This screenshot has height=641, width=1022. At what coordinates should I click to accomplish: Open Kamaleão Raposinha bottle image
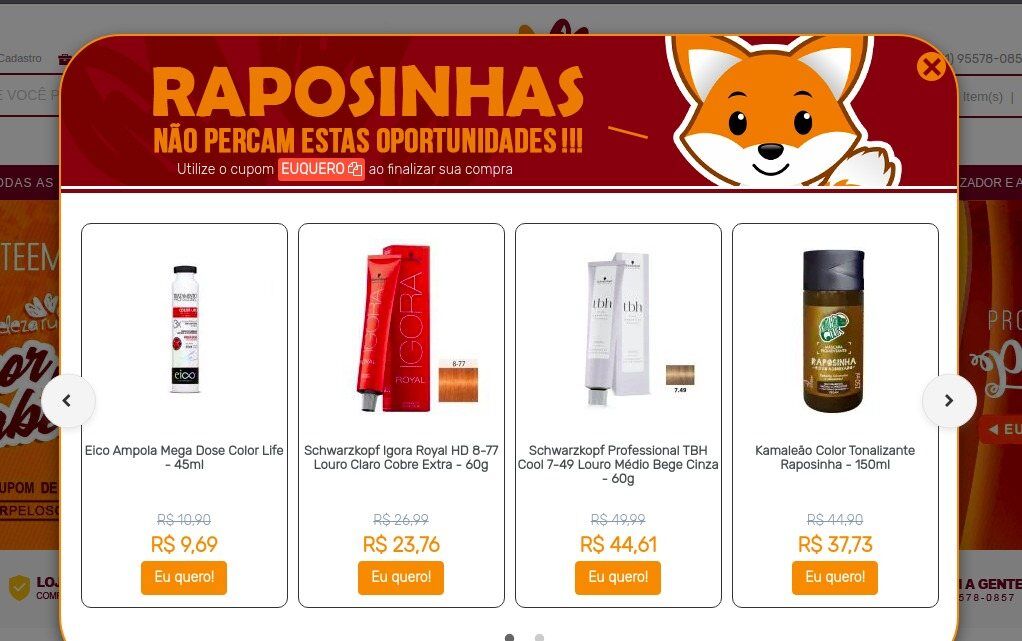834,331
